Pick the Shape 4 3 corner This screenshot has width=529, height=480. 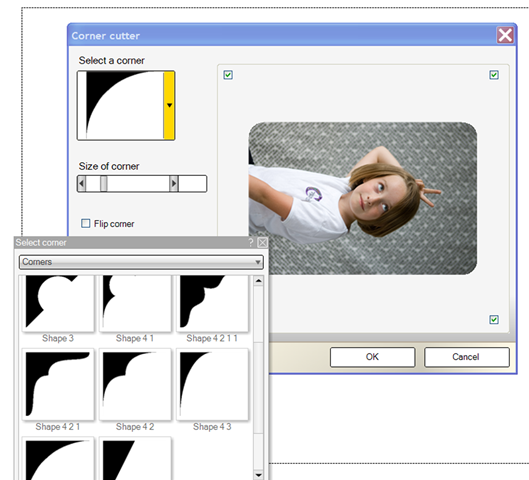[x=212, y=384]
